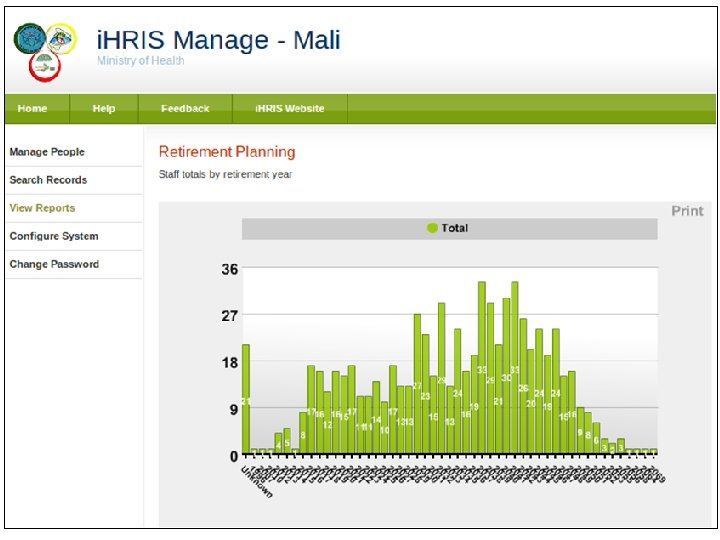Click the y-axis value 36
Screen dimensions: 720x540
[x=230, y=270]
